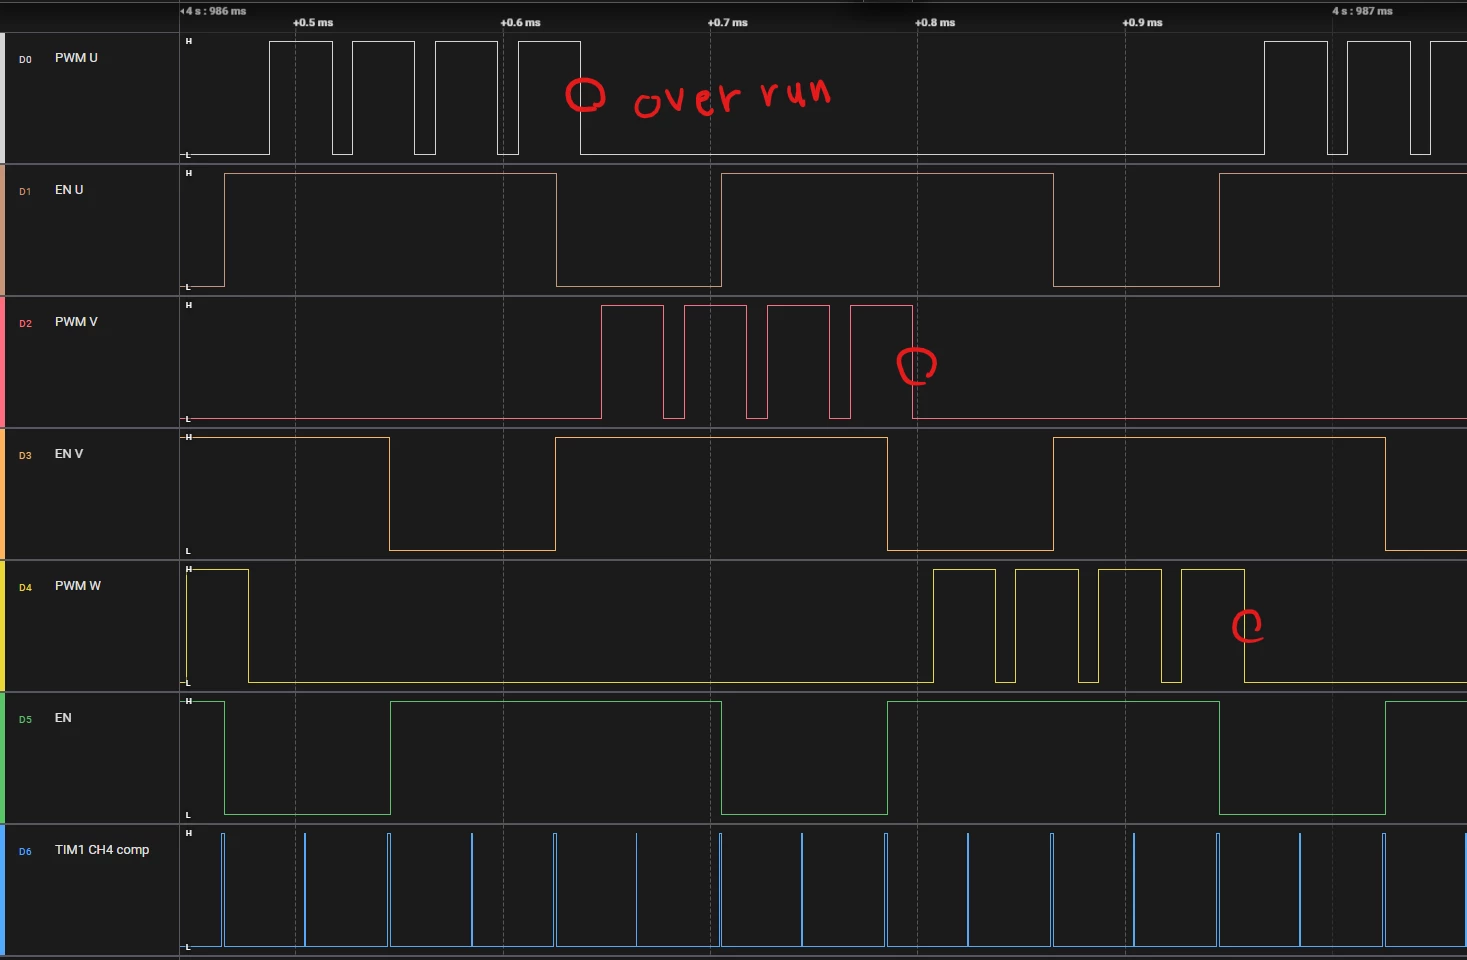Select the PWM V channel name
The image size is (1467, 960).
[x=76, y=322]
